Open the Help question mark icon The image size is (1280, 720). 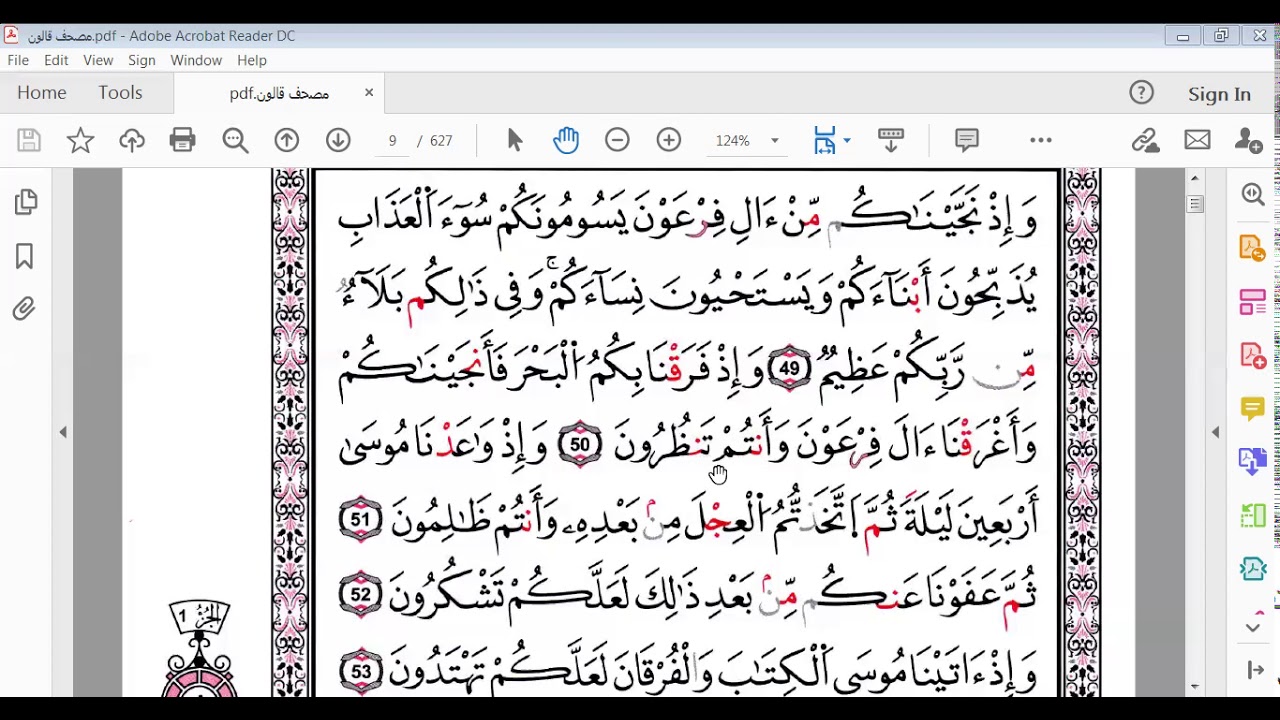(x=1141, y=93)
